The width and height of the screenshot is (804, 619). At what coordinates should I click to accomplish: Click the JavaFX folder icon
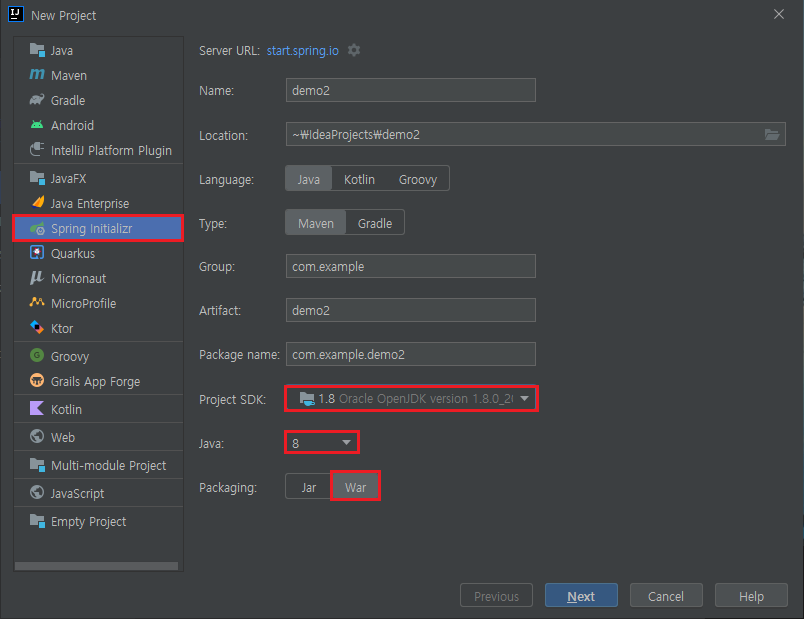coord(37,178)
